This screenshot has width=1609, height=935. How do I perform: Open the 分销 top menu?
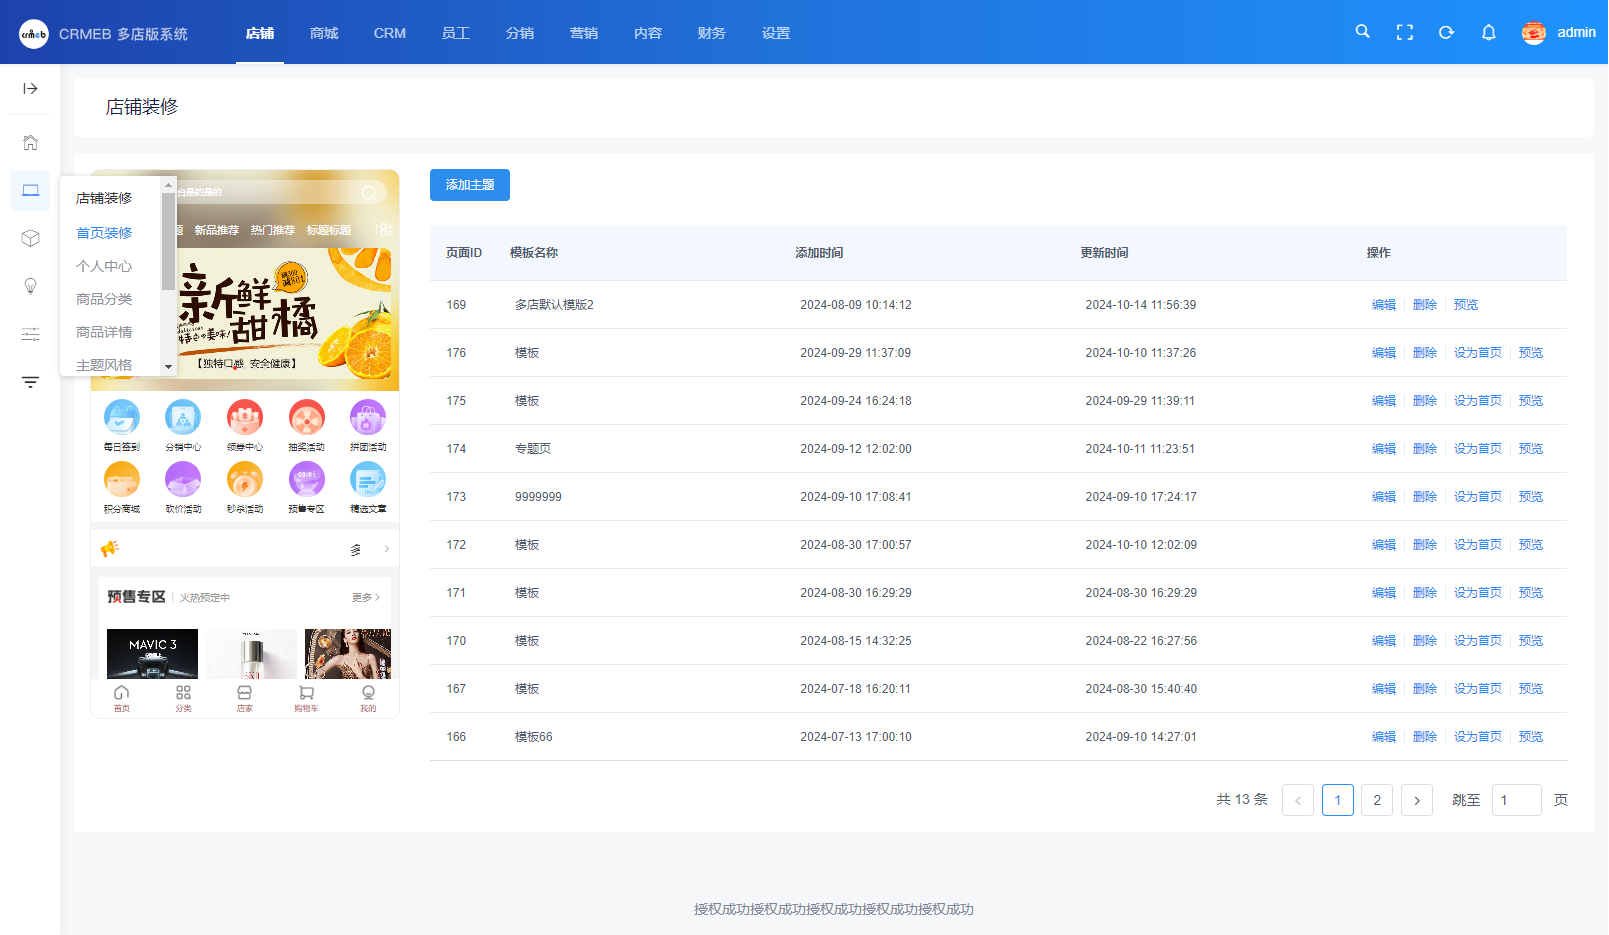520,33
